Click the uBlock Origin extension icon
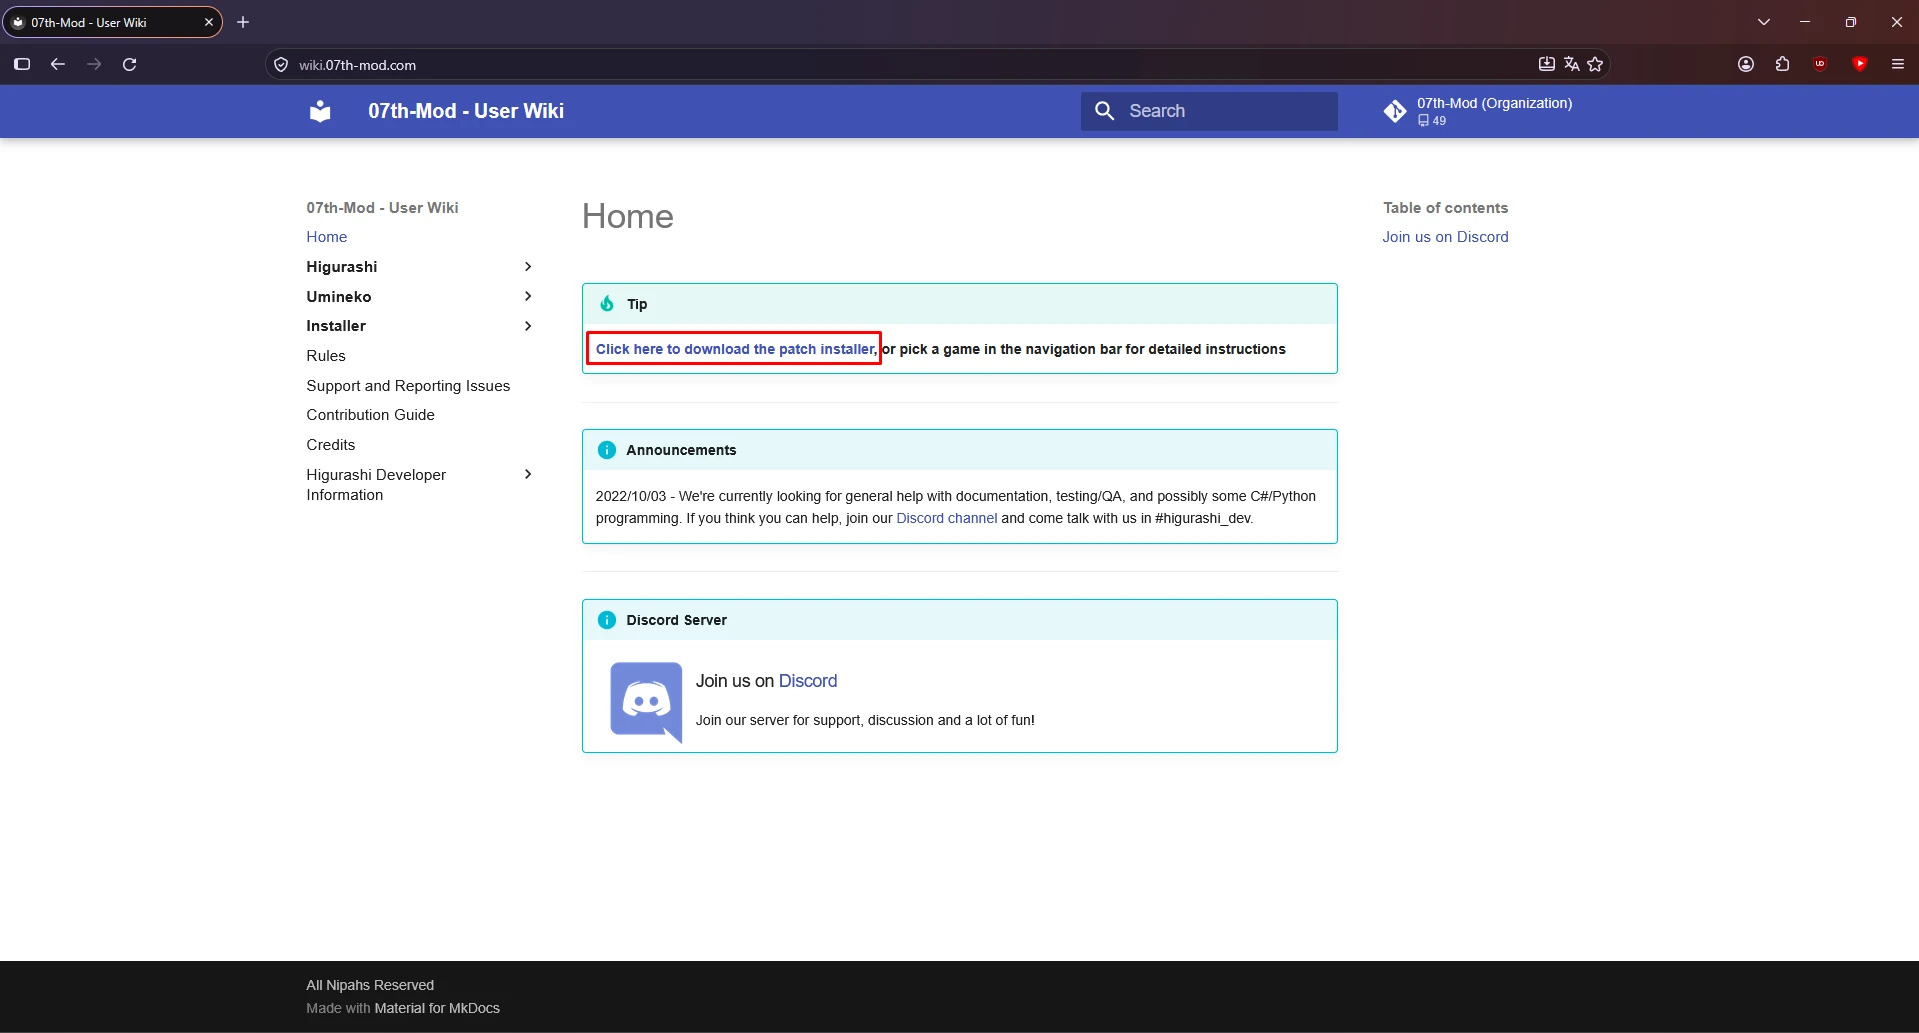Screen dimensions: 1919x1033 1820,64
